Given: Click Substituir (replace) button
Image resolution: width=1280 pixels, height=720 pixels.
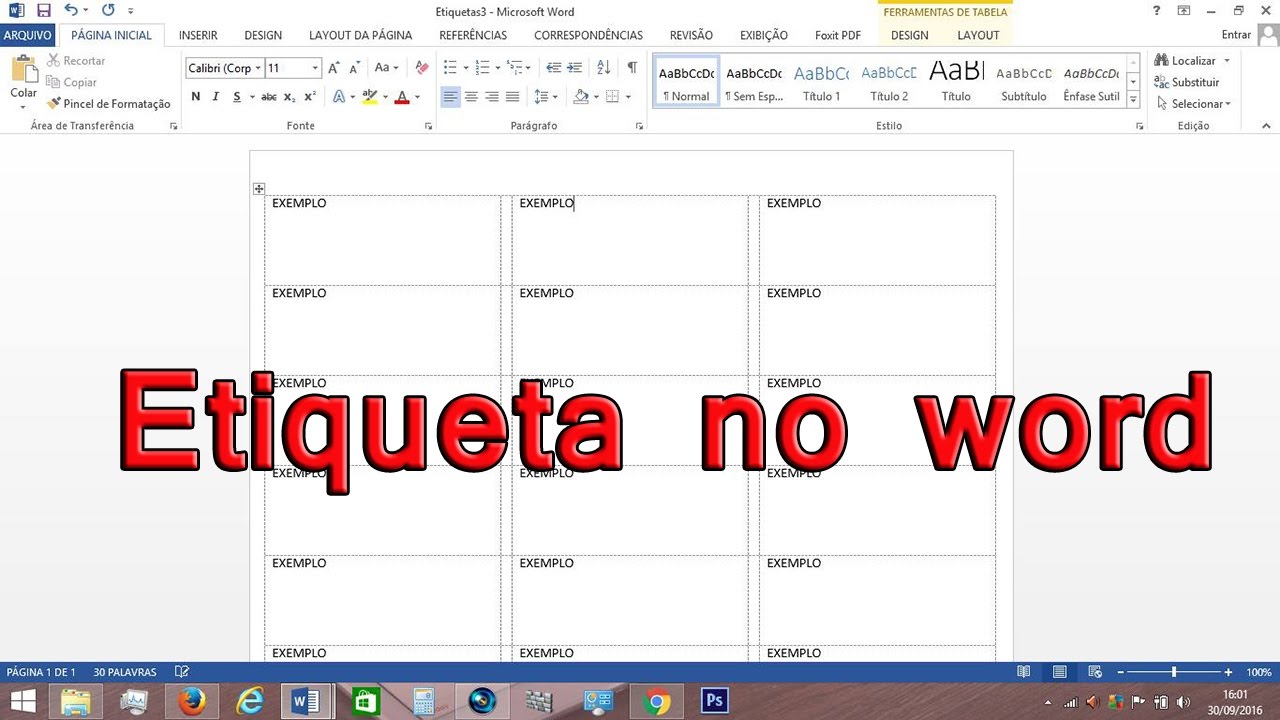Looking at the screenshot, I should tap(1186, 82).
